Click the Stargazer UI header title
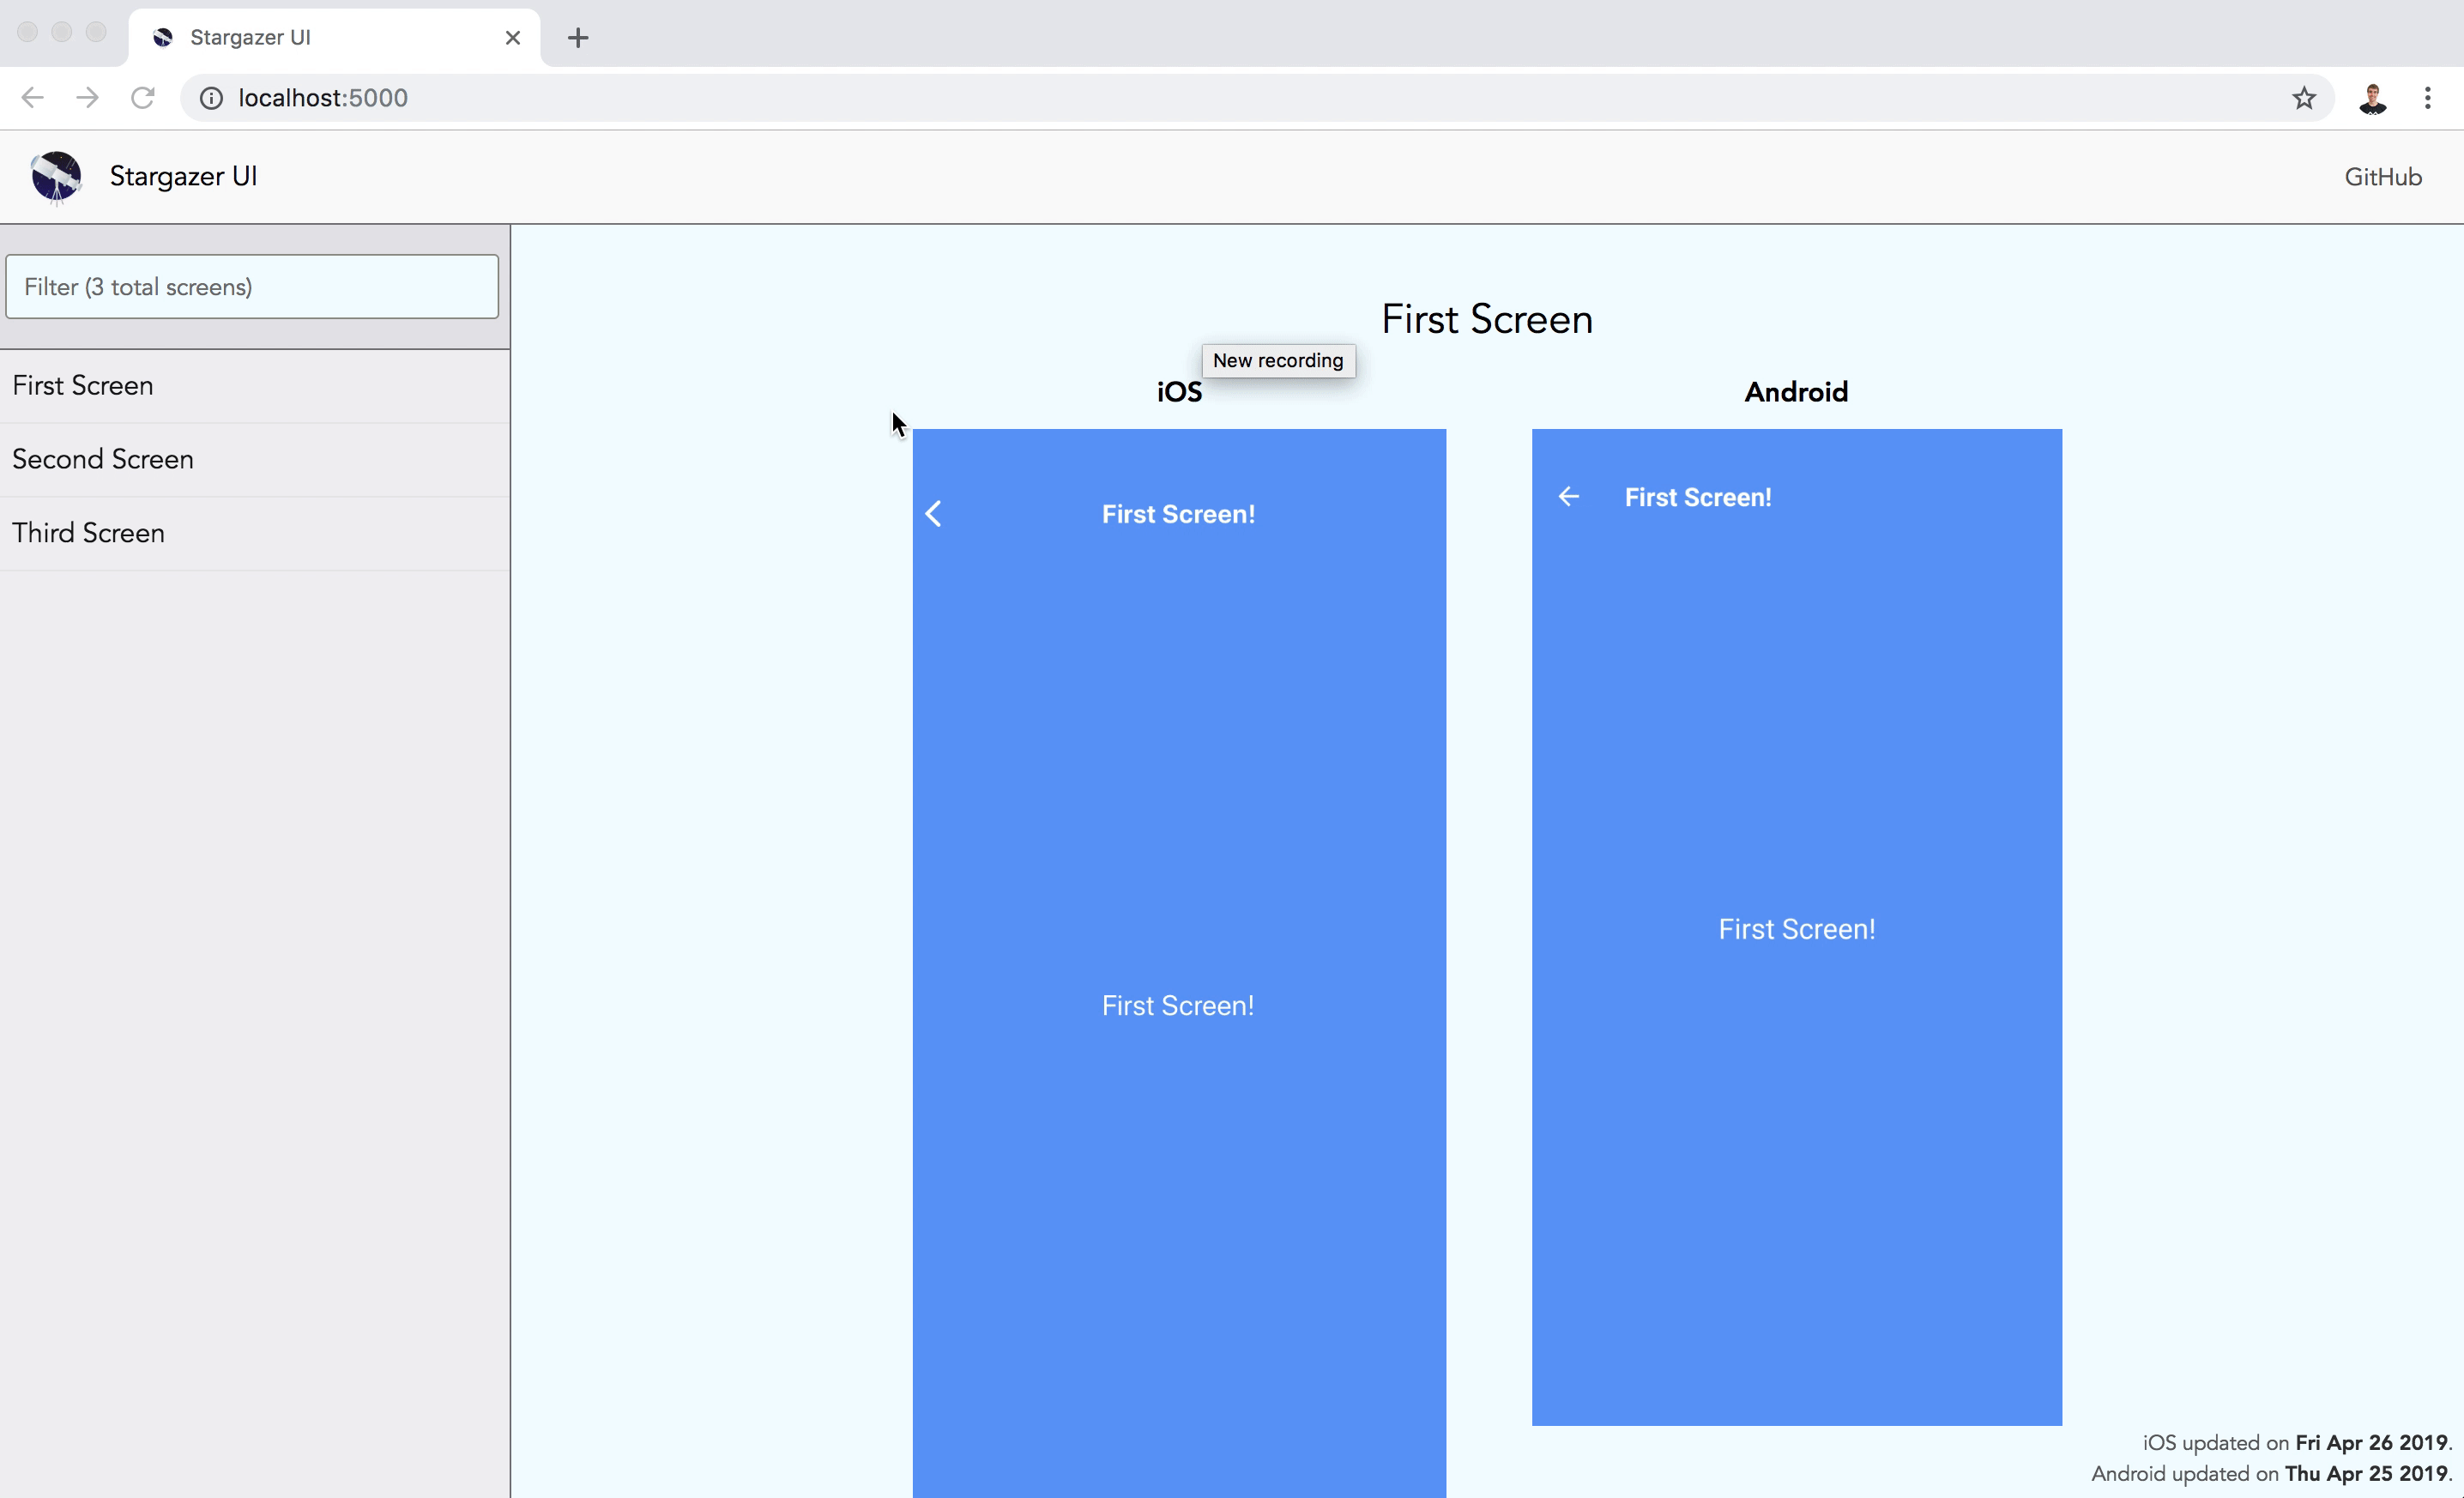Screen dimensions: 2464x1498 (183, 177)
